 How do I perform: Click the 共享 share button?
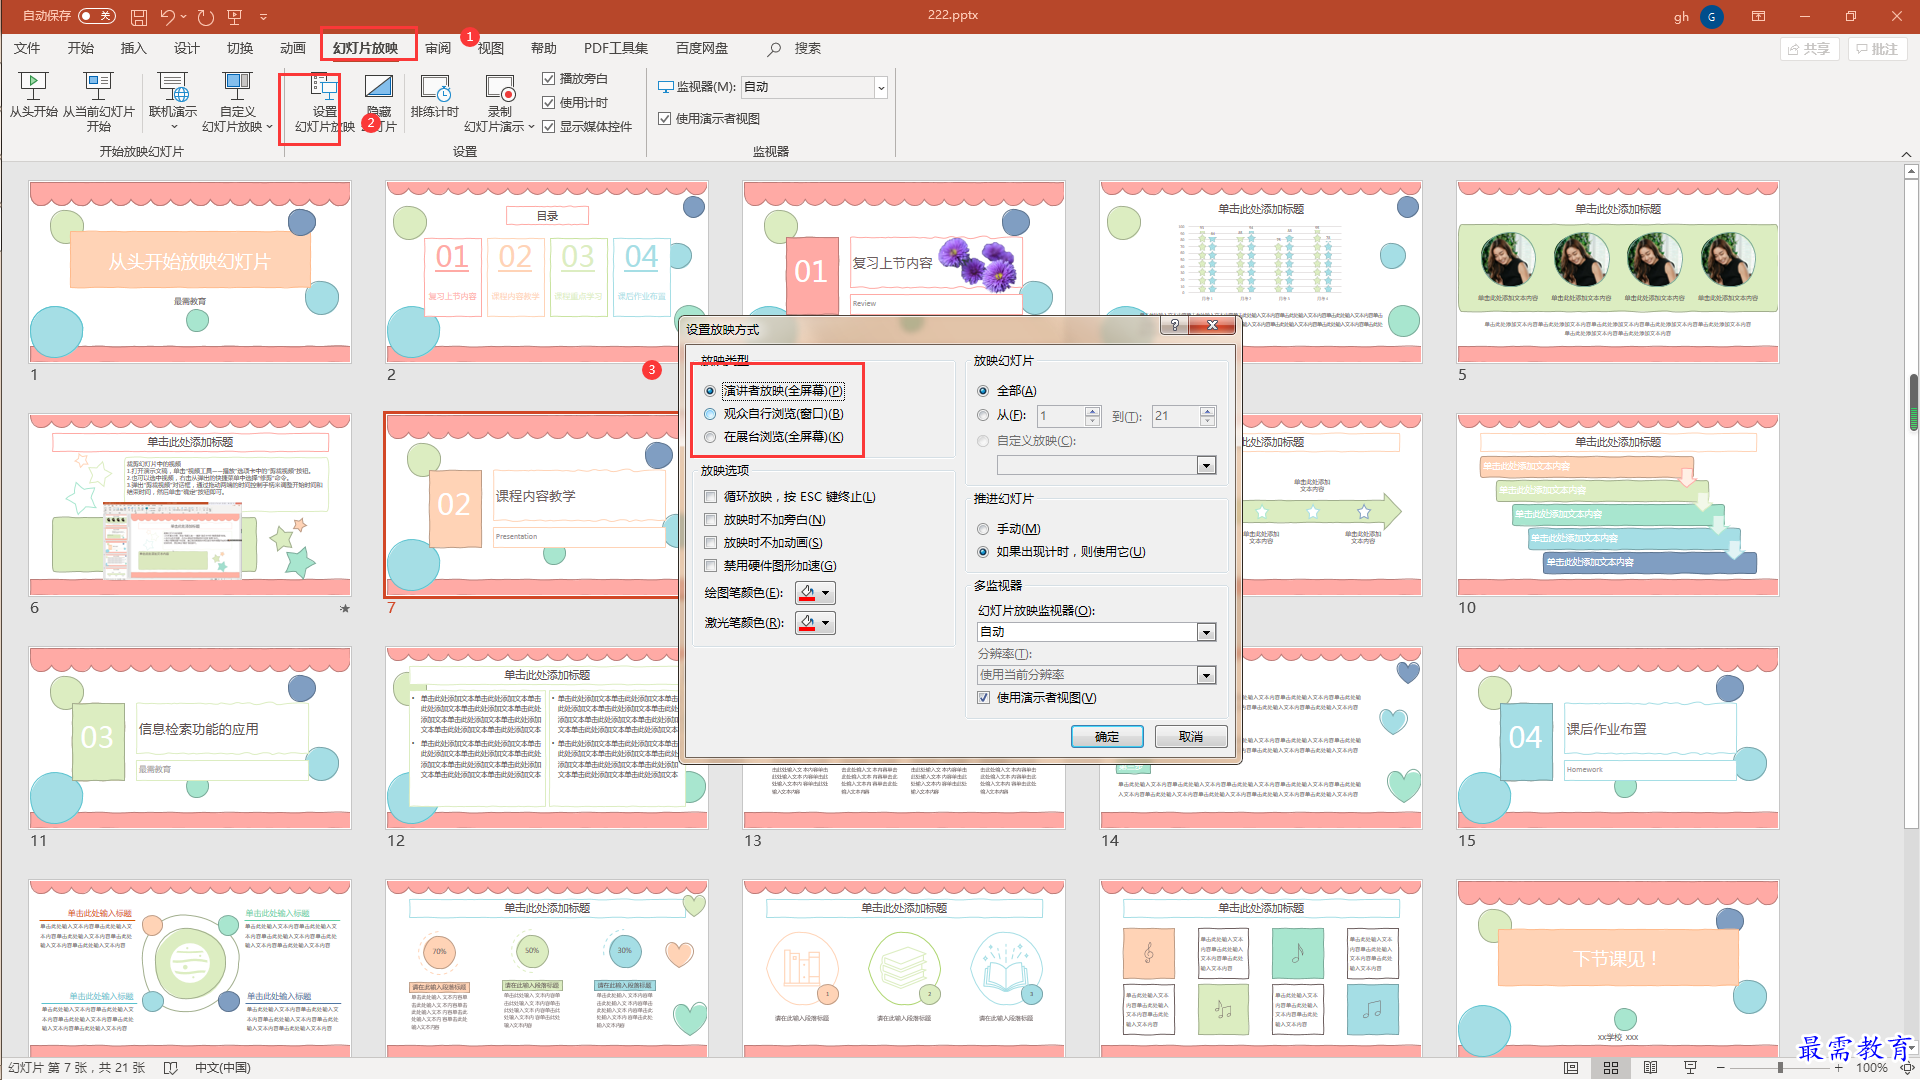pyautogui.click(x=1809, y=49)
